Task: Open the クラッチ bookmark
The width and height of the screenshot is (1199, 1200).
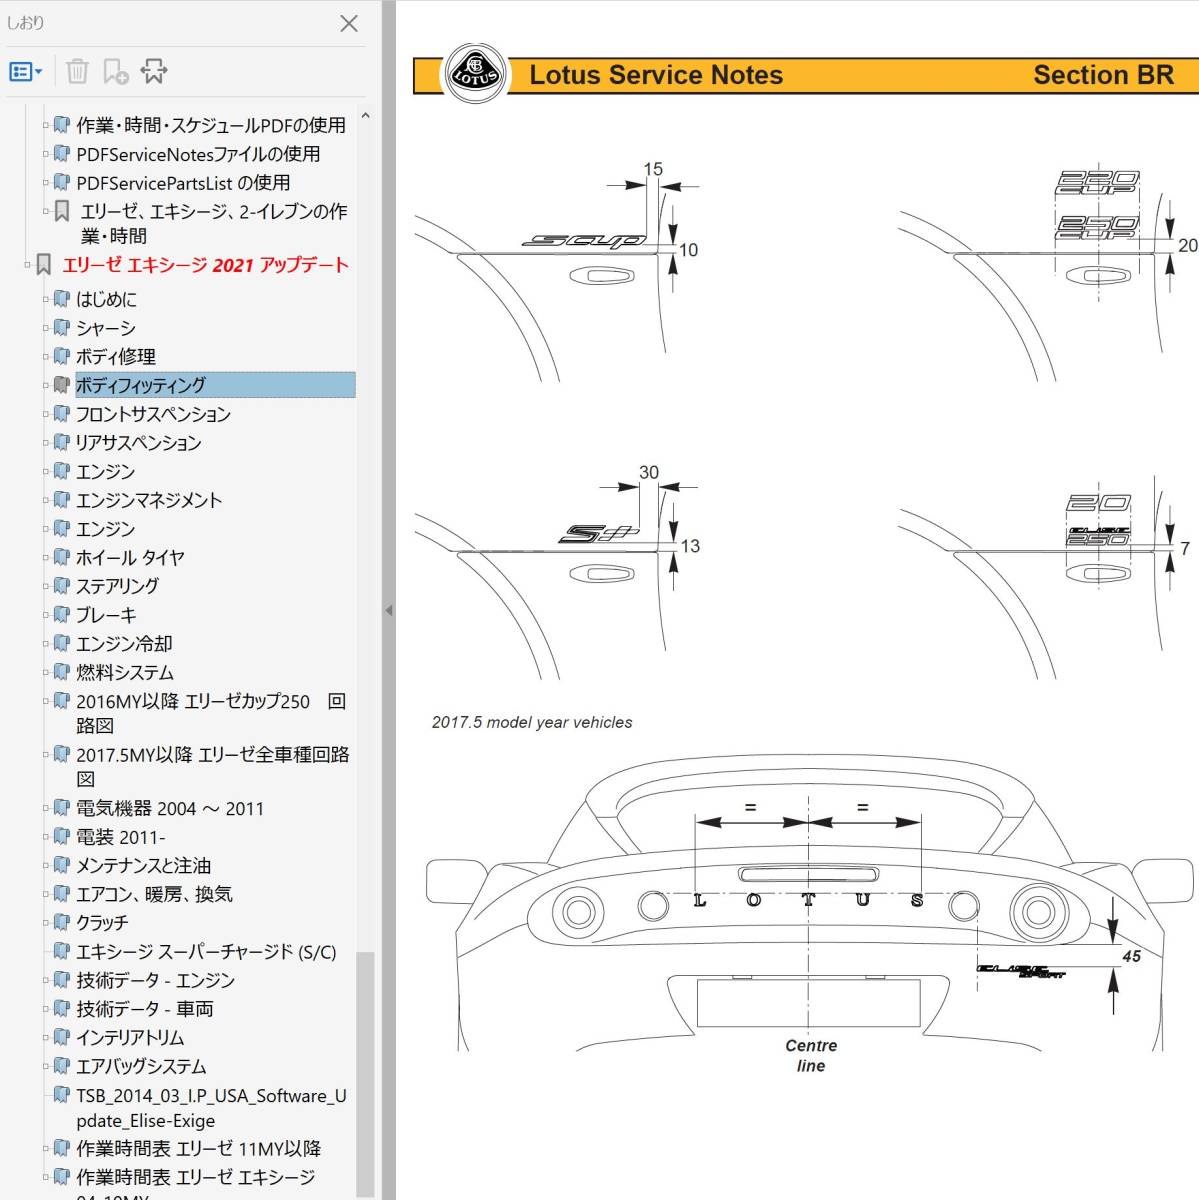Action: (x=102, y=923)
